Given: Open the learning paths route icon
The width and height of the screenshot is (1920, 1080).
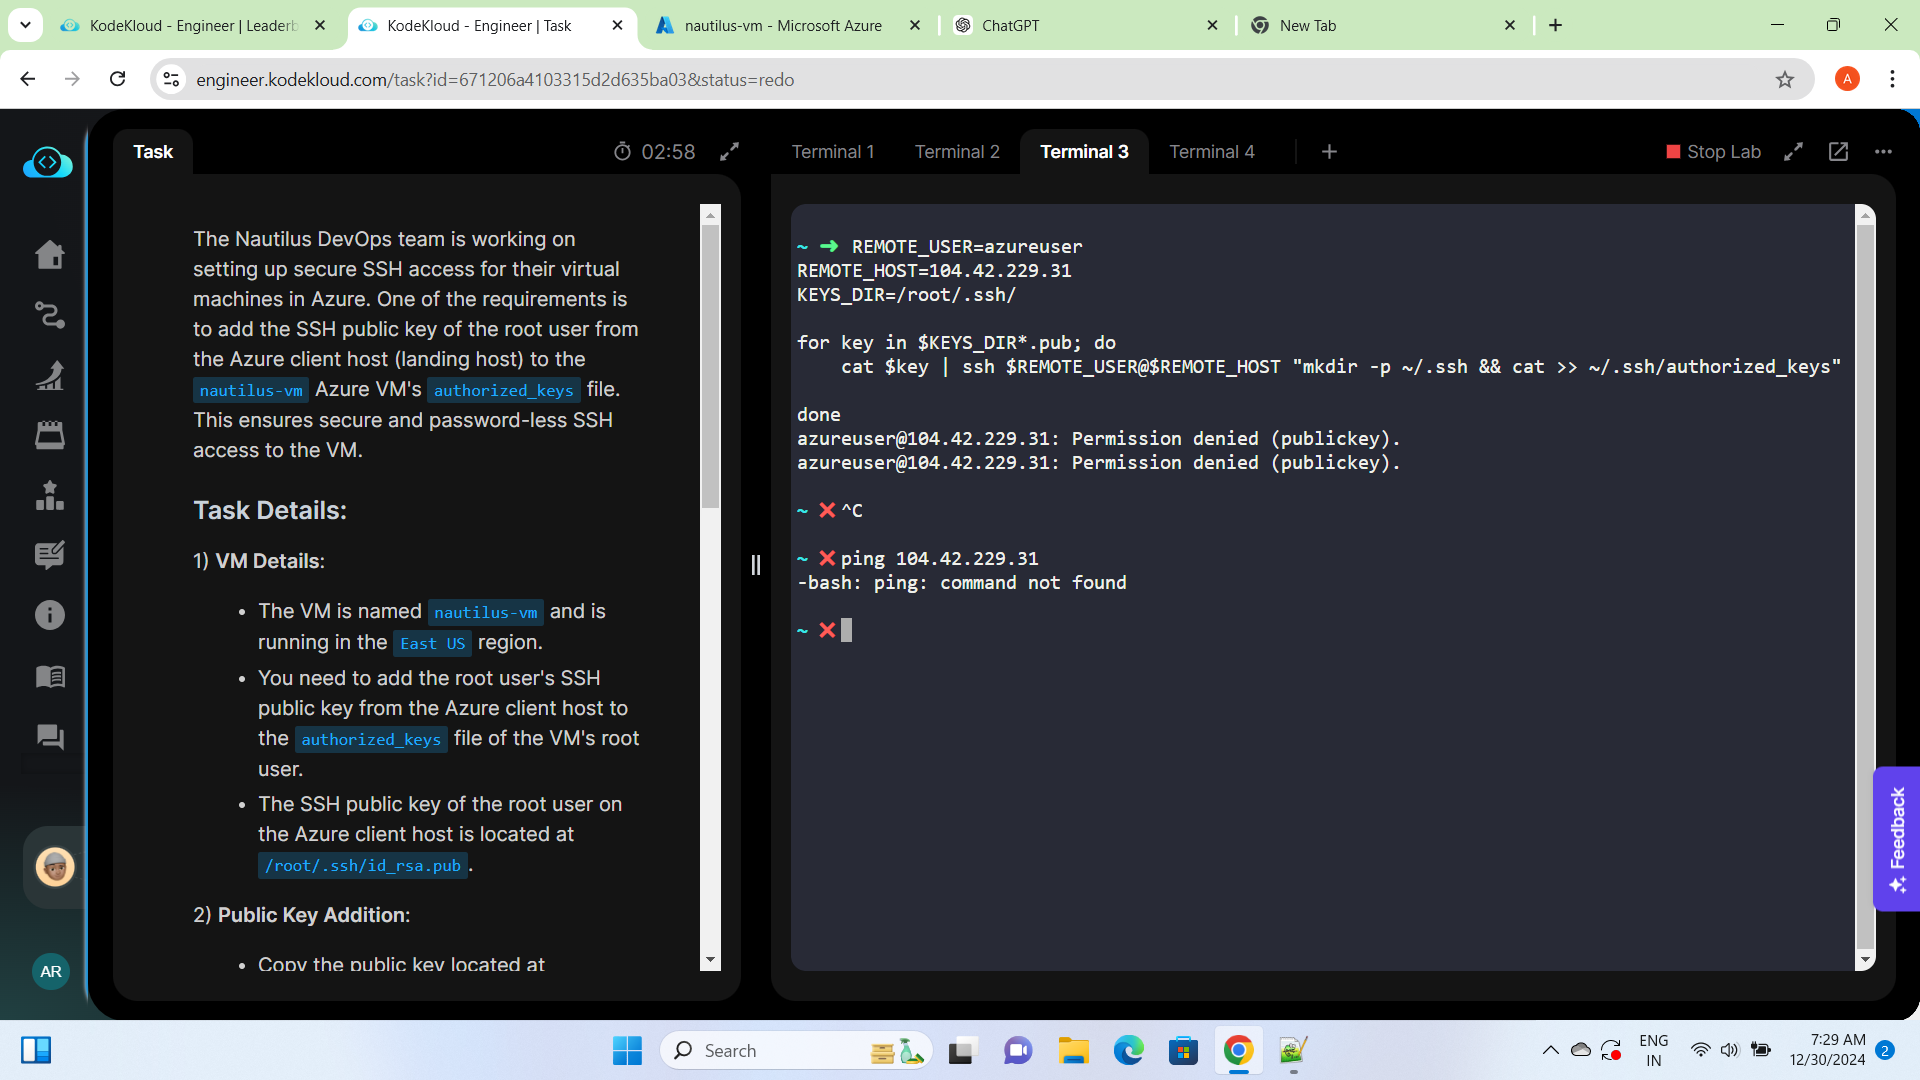Looking at the screenshot, I should [50, 315].
